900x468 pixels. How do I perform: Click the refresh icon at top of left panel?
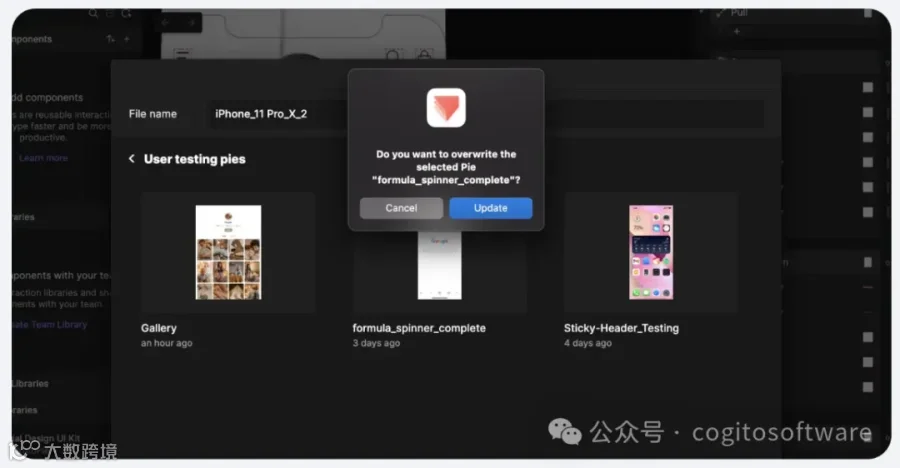[126, 14]
